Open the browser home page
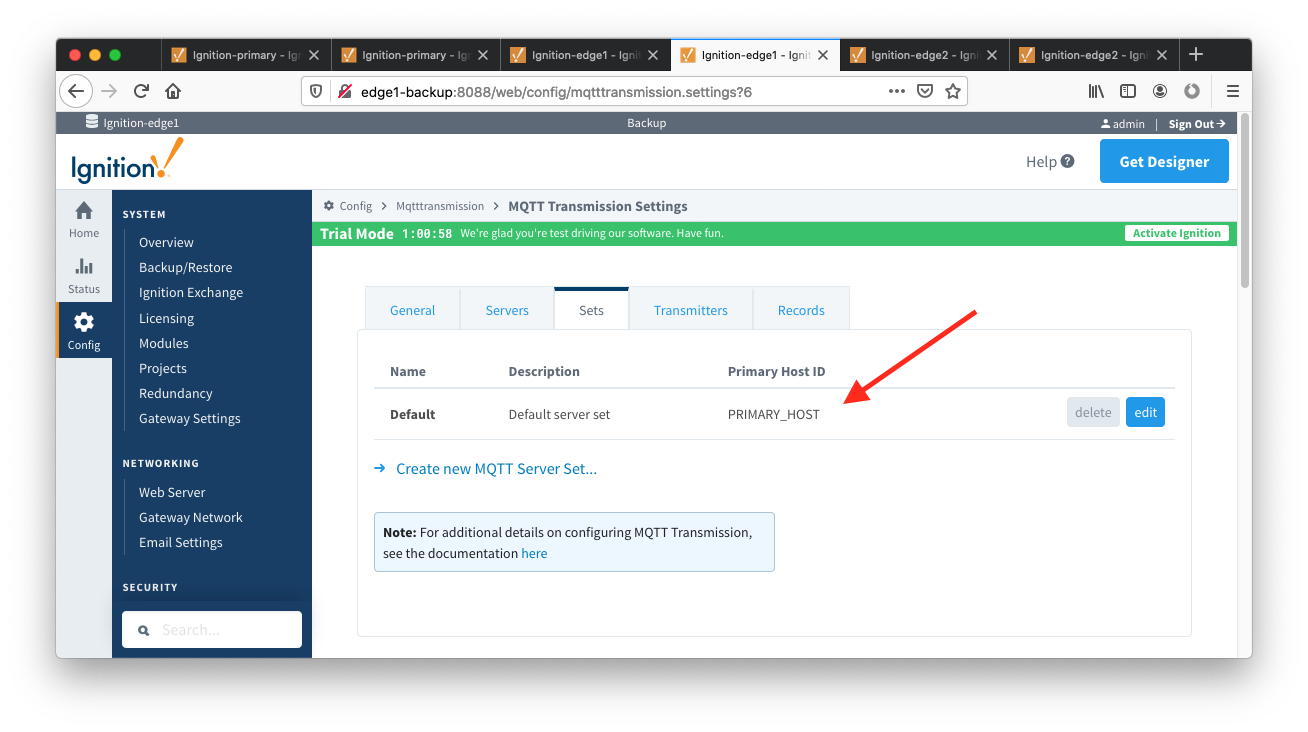Viewport: 1308px width, 732px height. (173, 91)
